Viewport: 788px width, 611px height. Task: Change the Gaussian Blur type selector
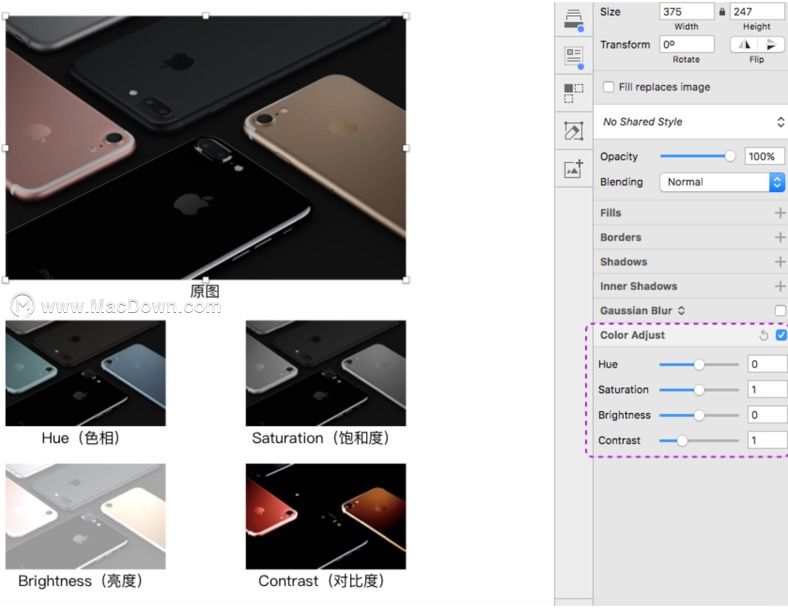[x=681, y=311]
